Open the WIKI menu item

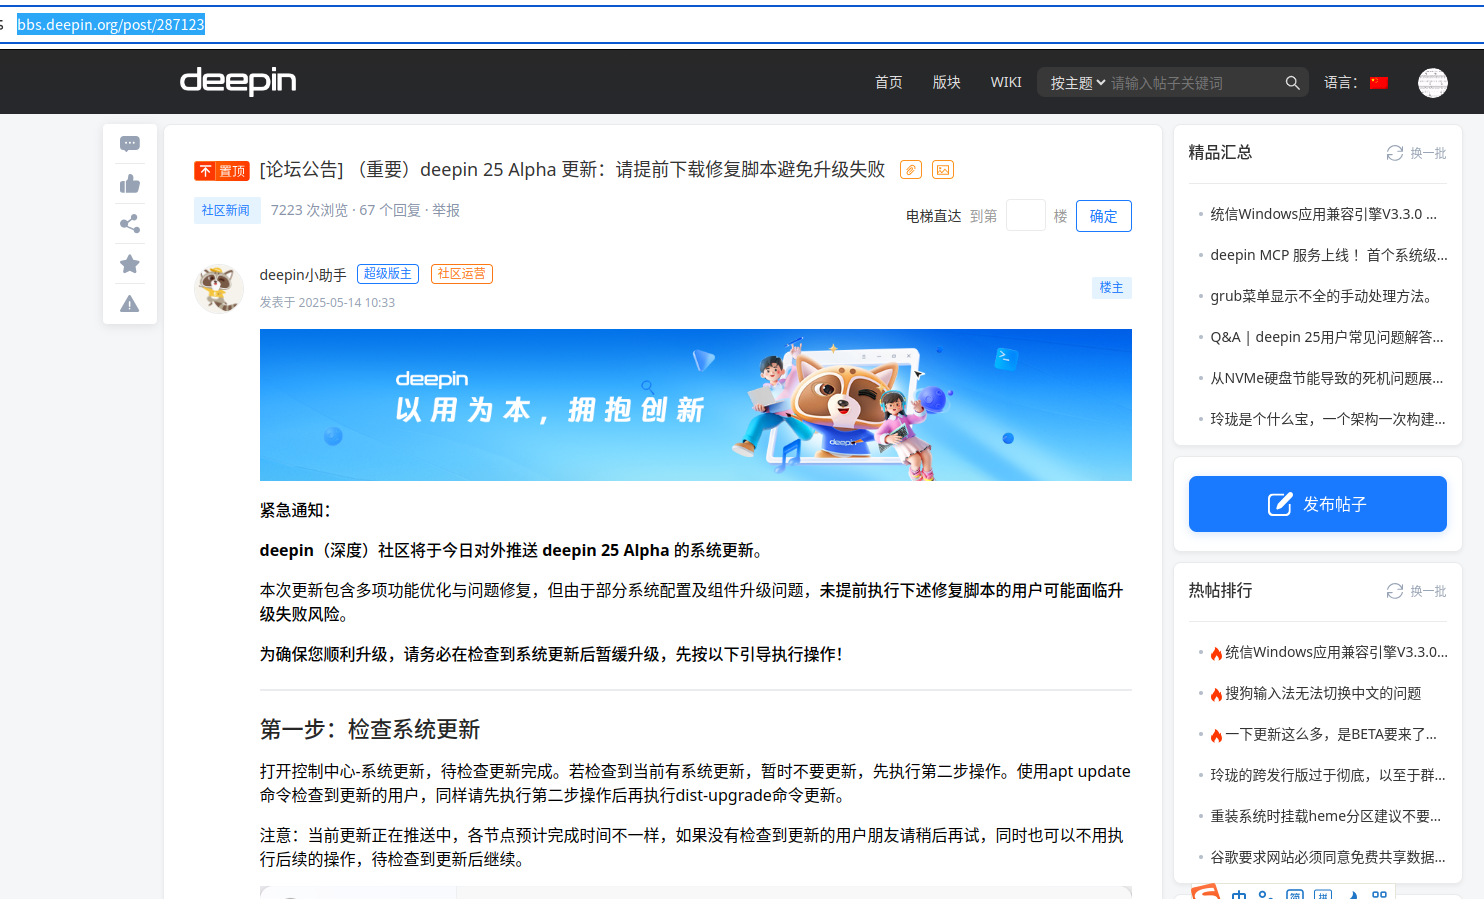(x=1006, y=82)
